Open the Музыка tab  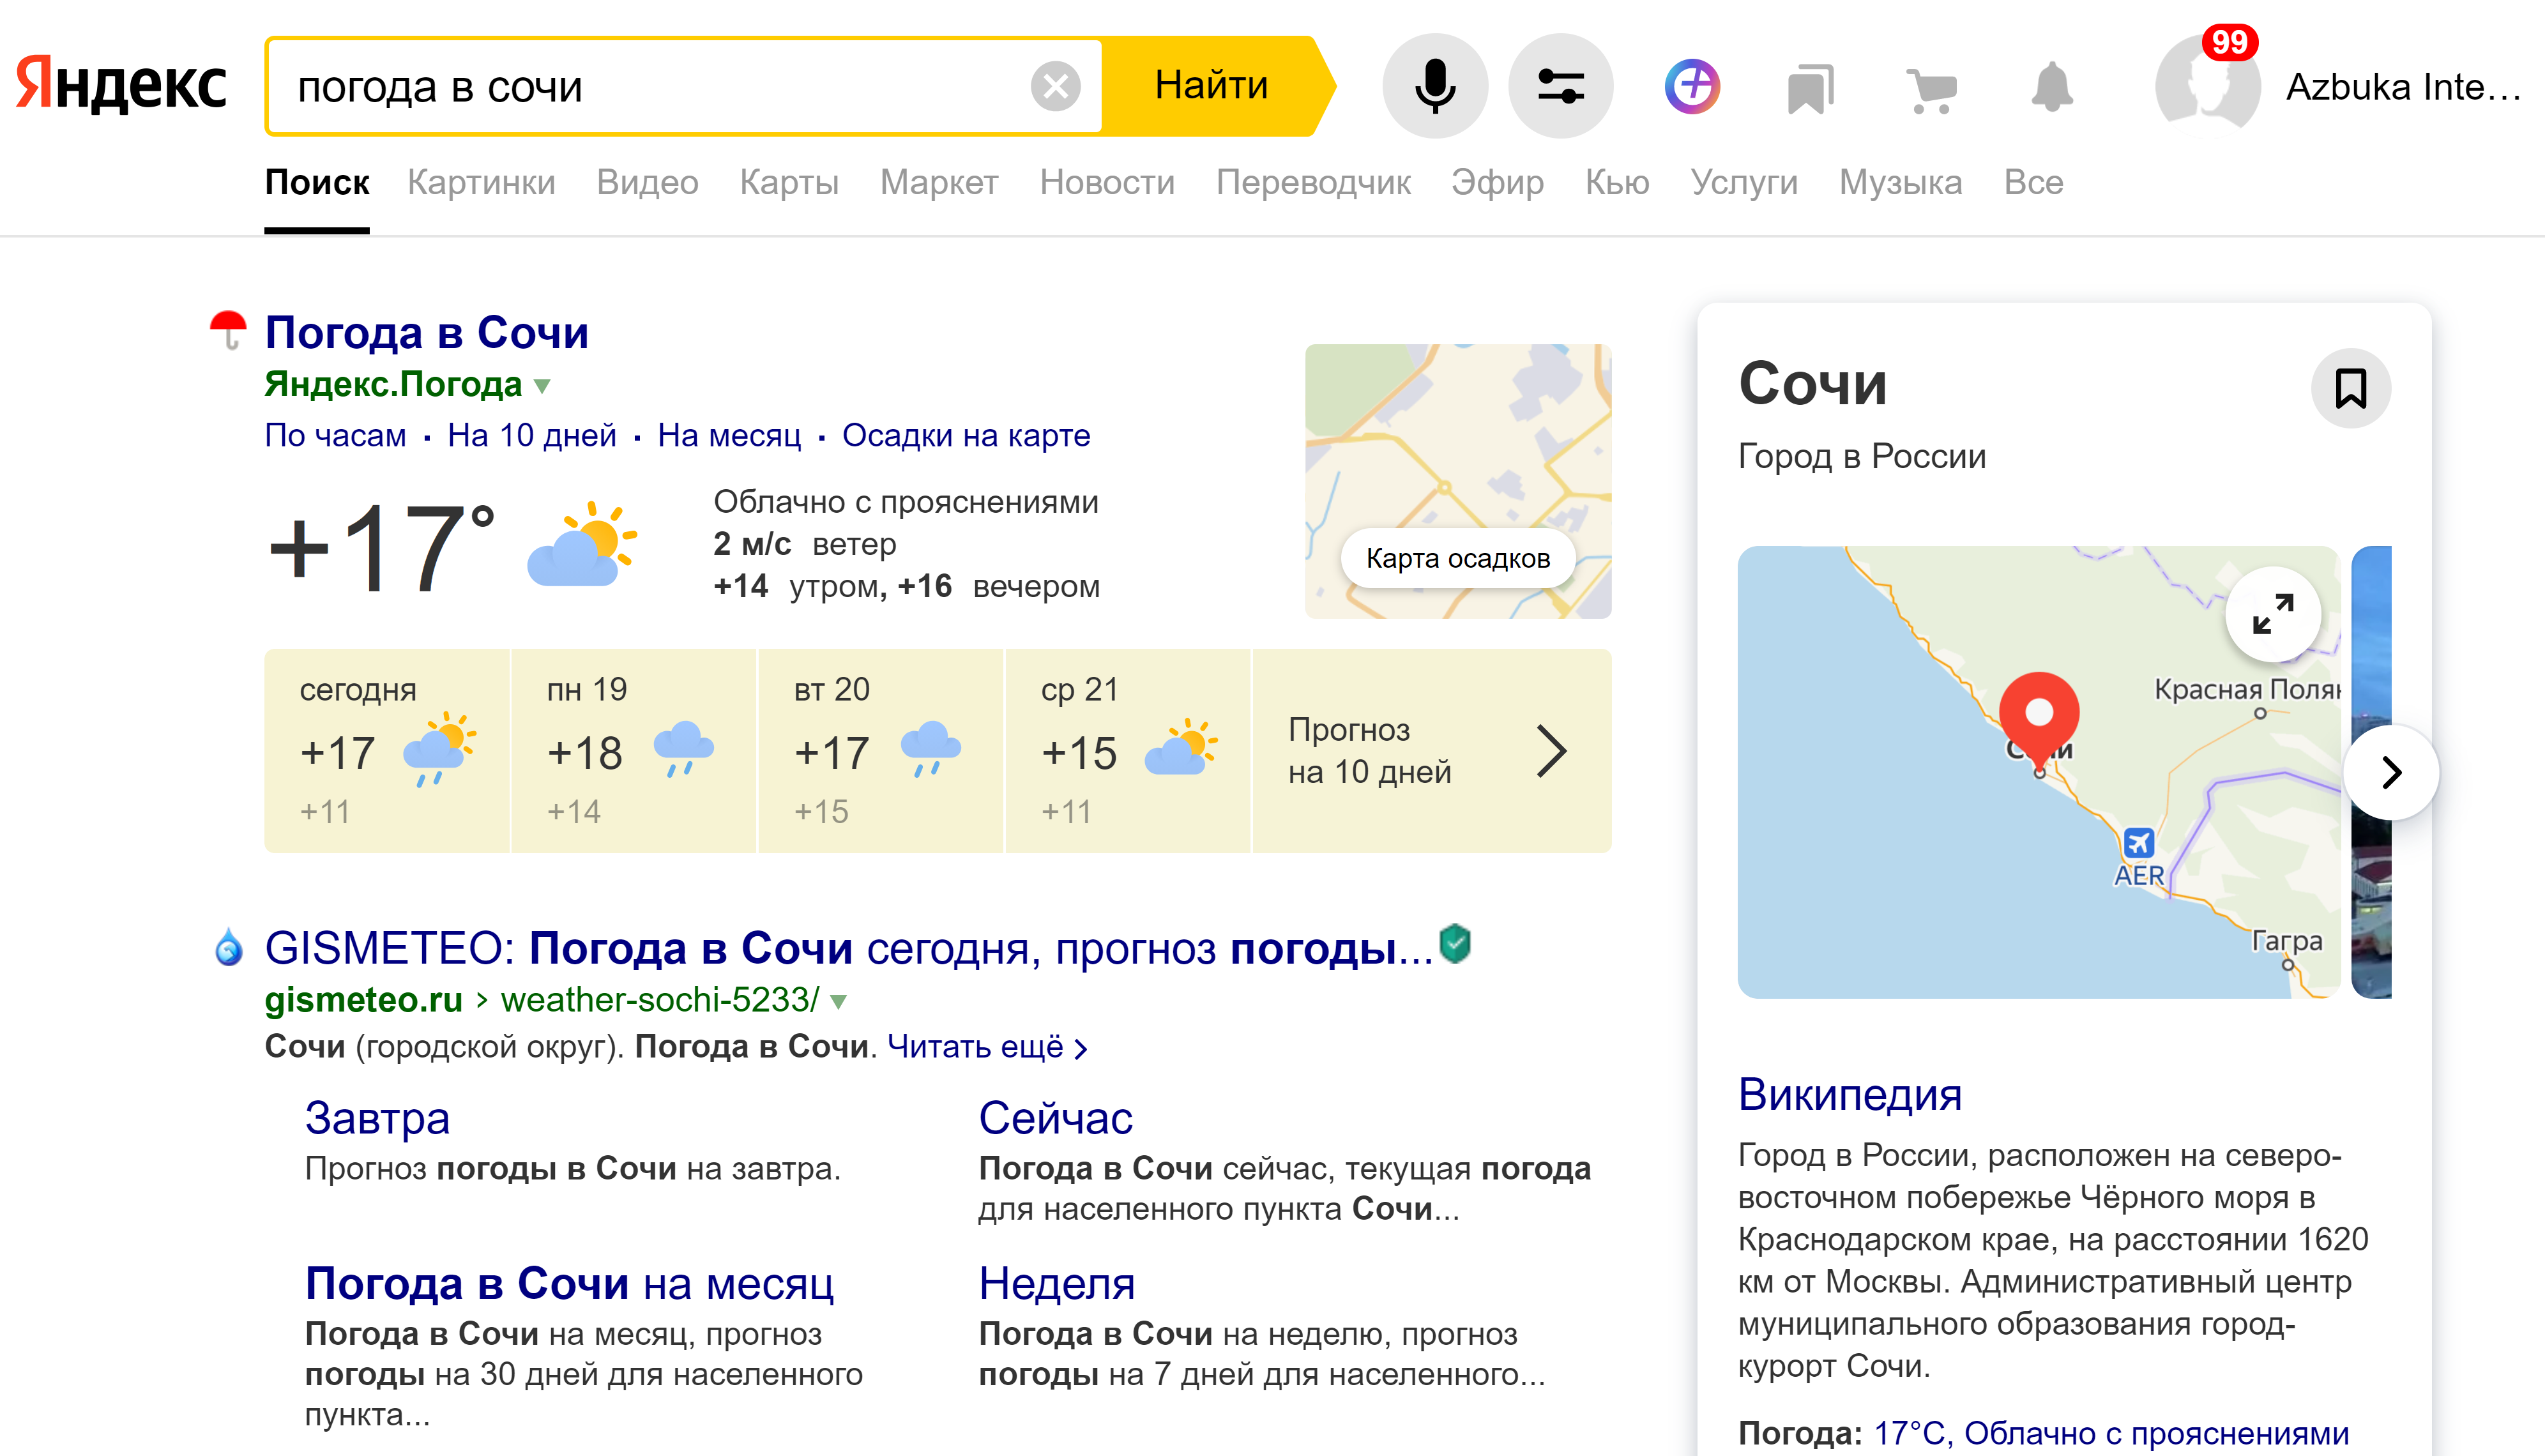[1900, 182]
